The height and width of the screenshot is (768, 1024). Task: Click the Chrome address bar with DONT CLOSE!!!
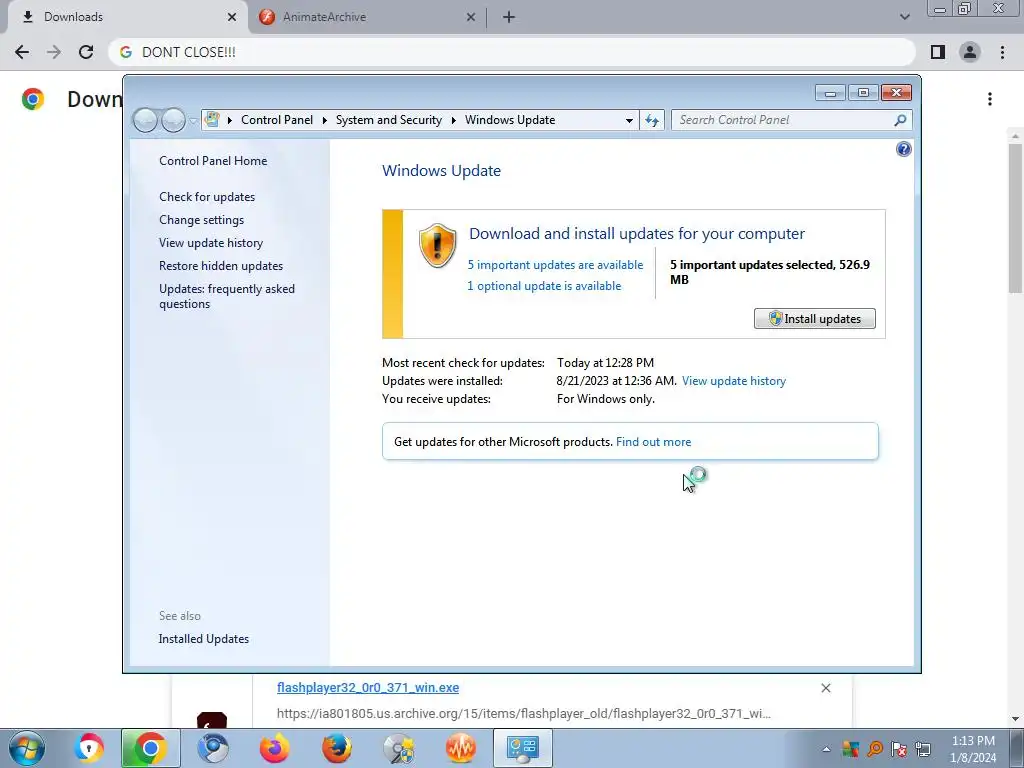pos(512,52)
